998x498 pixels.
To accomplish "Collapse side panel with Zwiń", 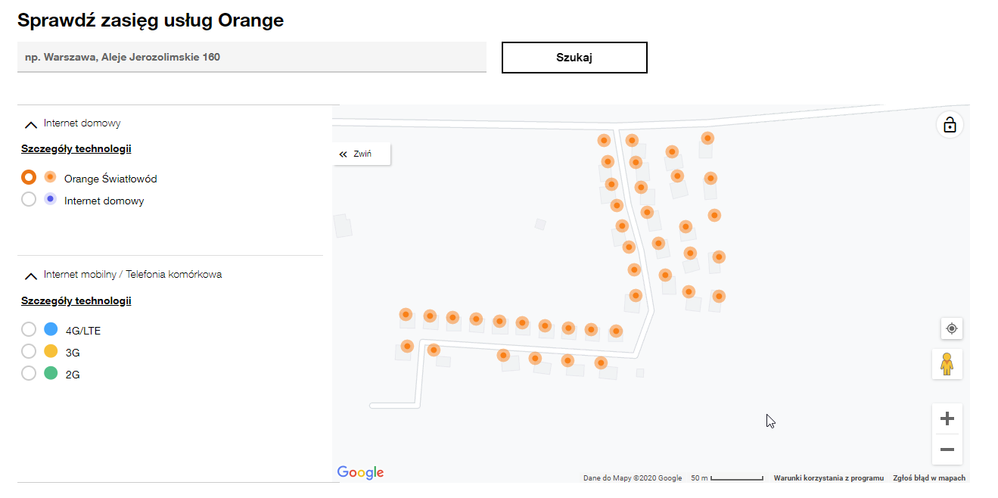I will click(x=356, y=154).
